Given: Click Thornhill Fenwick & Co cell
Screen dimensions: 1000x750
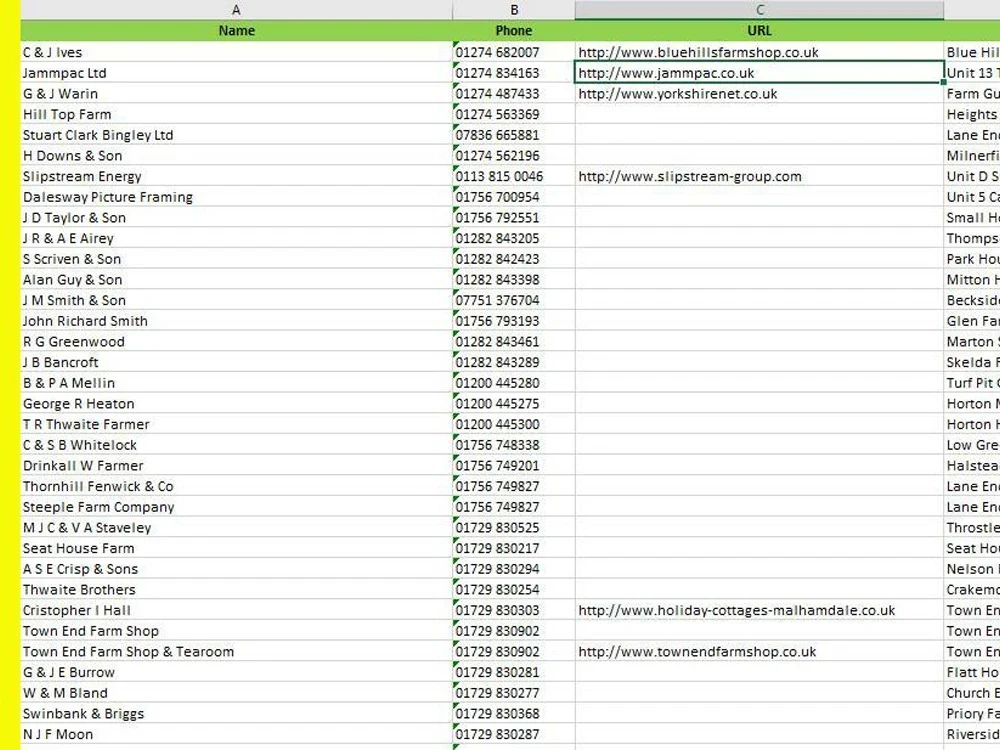Looking at the screenshot, I should pos(236,486).
